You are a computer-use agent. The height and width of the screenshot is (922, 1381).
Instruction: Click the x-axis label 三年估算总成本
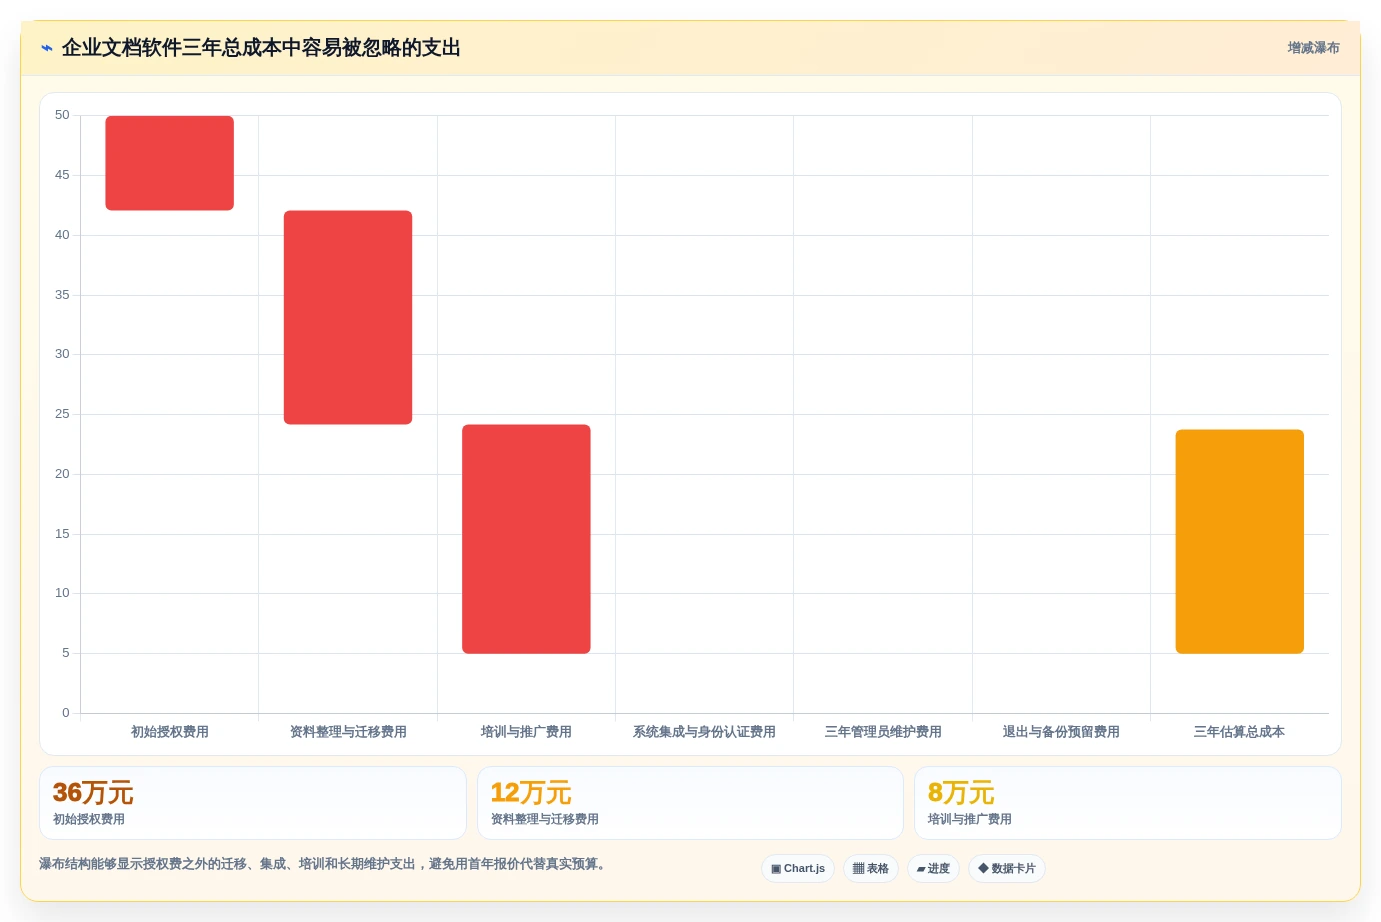pos(1239,732)
